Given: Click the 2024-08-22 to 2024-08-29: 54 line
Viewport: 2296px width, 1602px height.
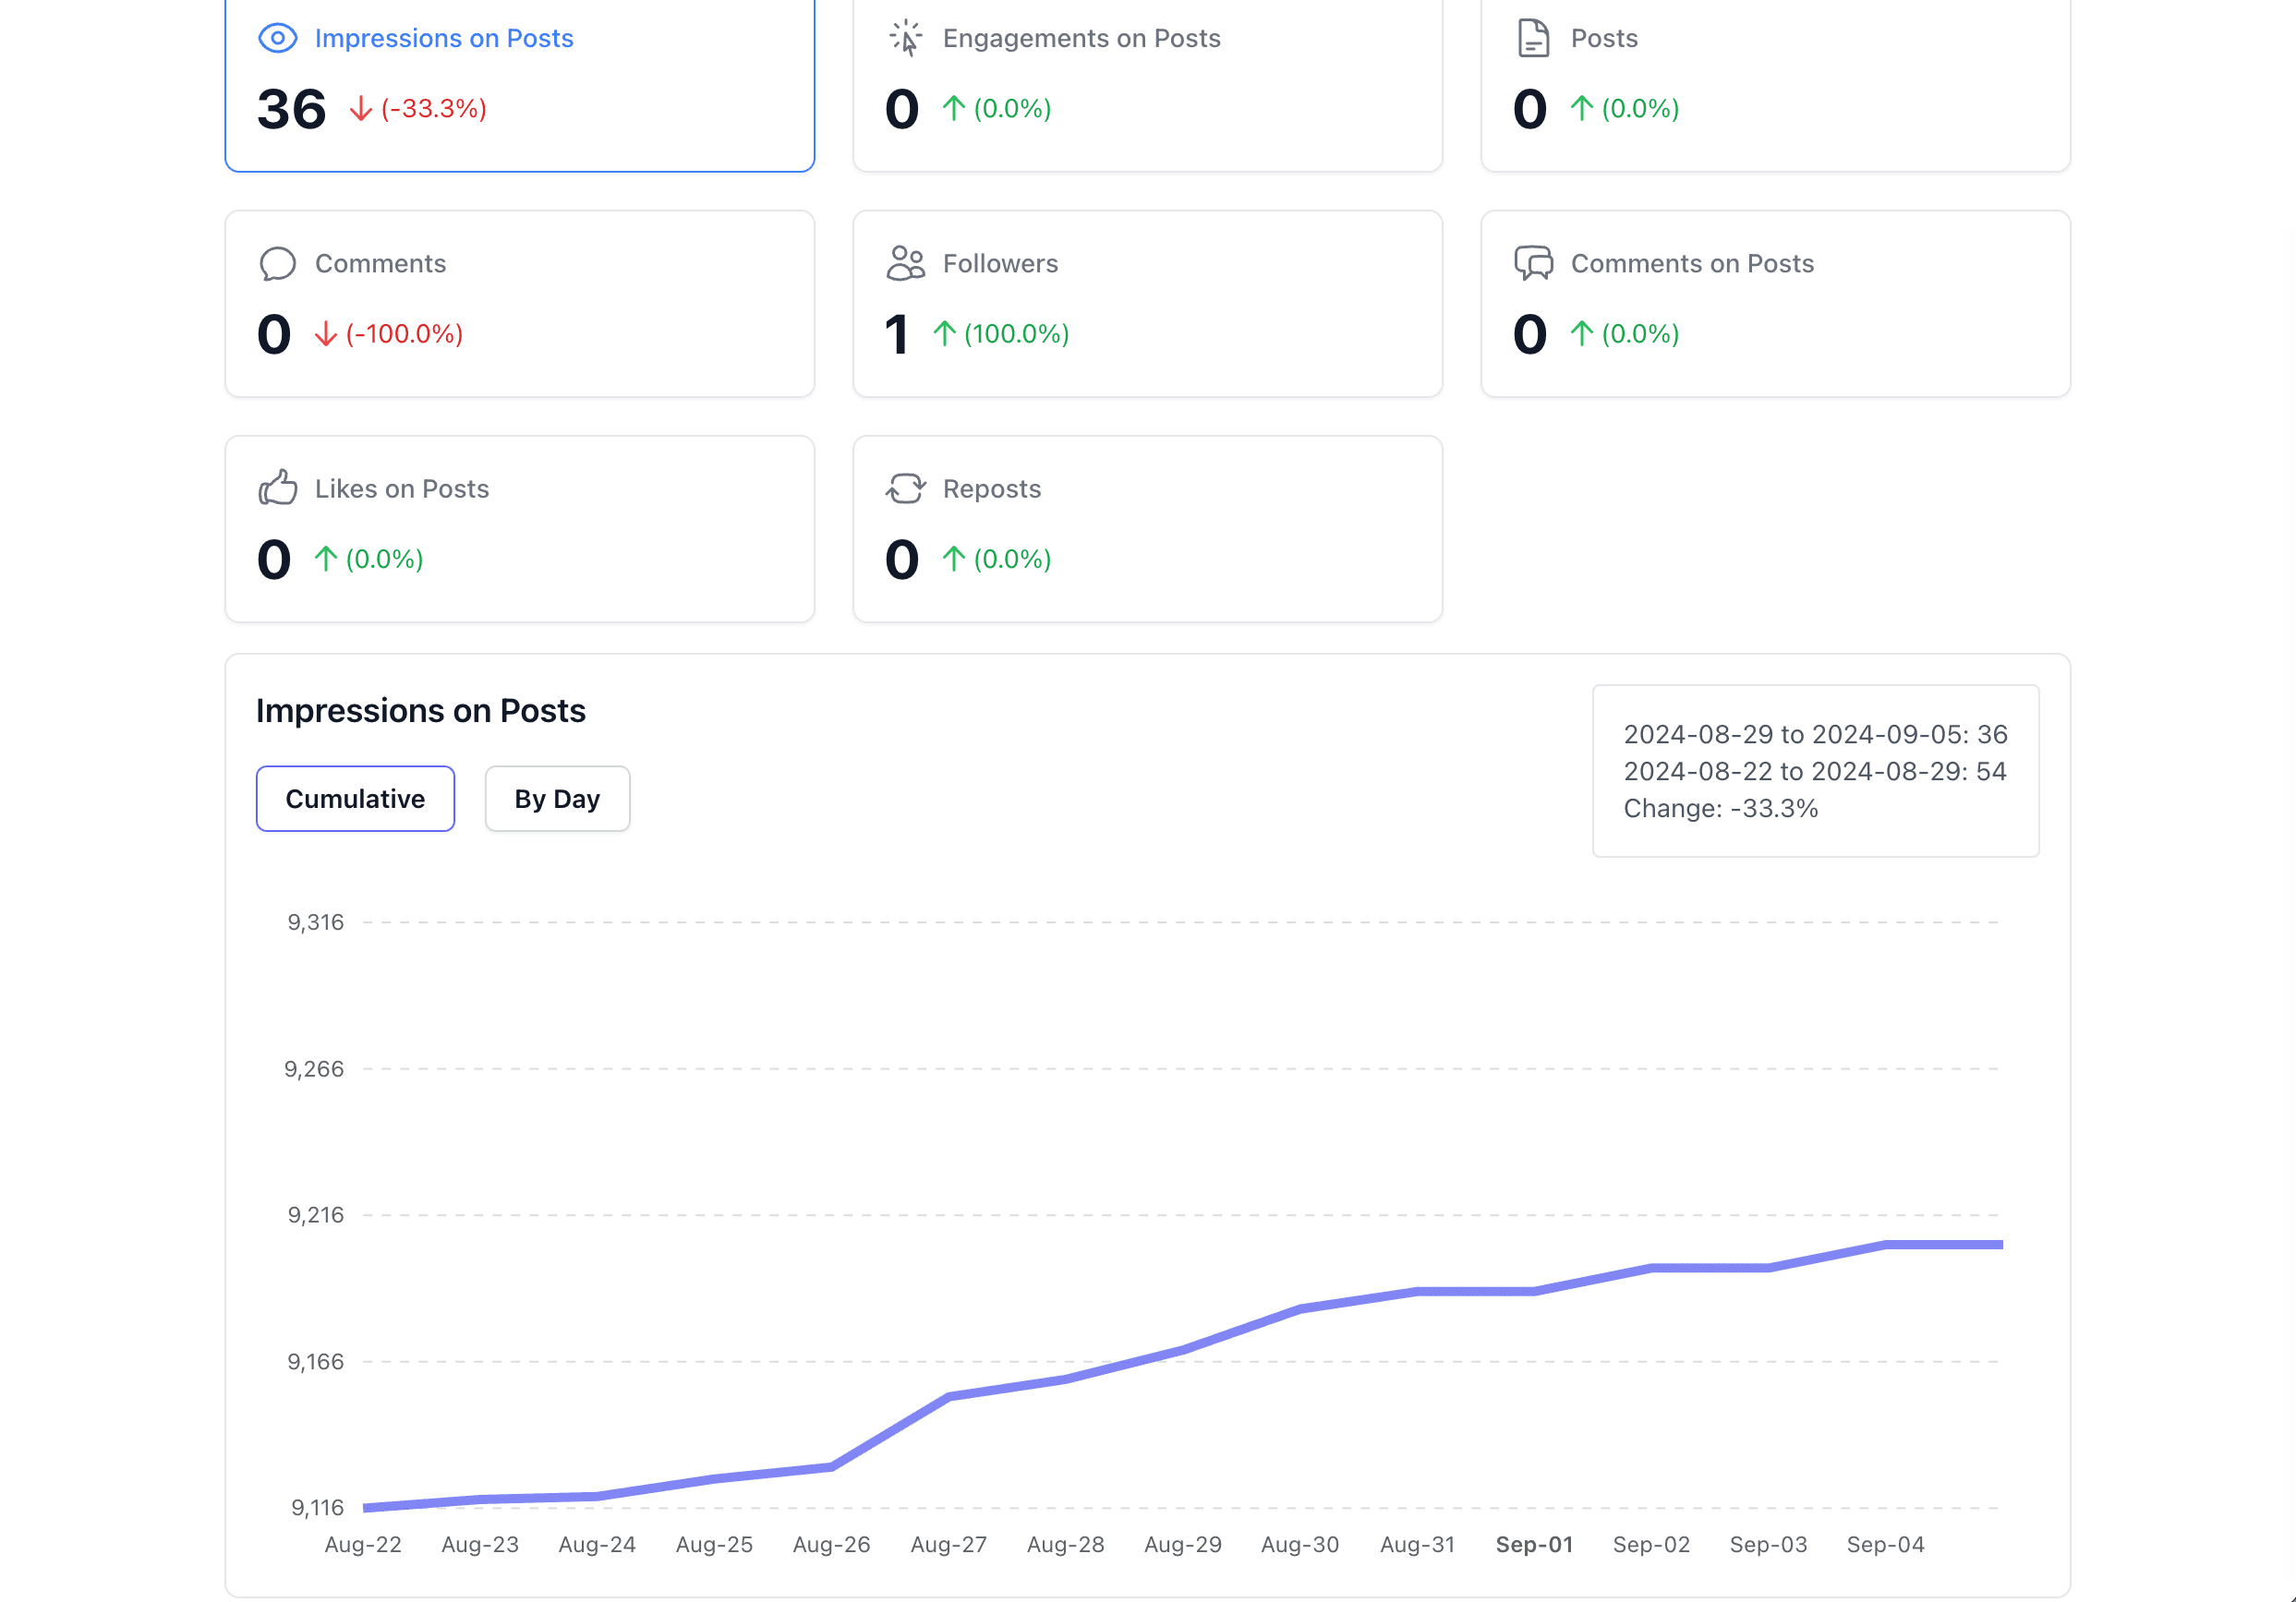Looking at the screenshot, I should click(1814, 771).
